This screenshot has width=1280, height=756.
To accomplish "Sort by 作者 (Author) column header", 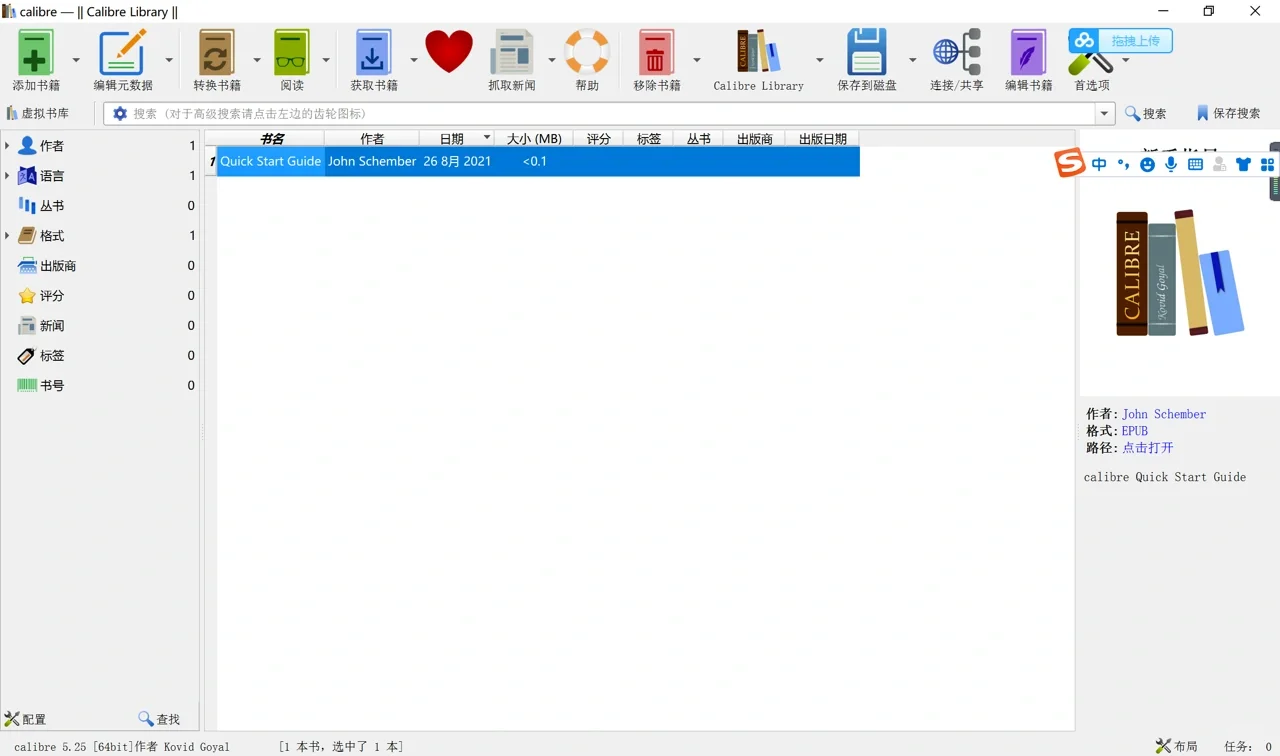I will click(x=371, y=139).
